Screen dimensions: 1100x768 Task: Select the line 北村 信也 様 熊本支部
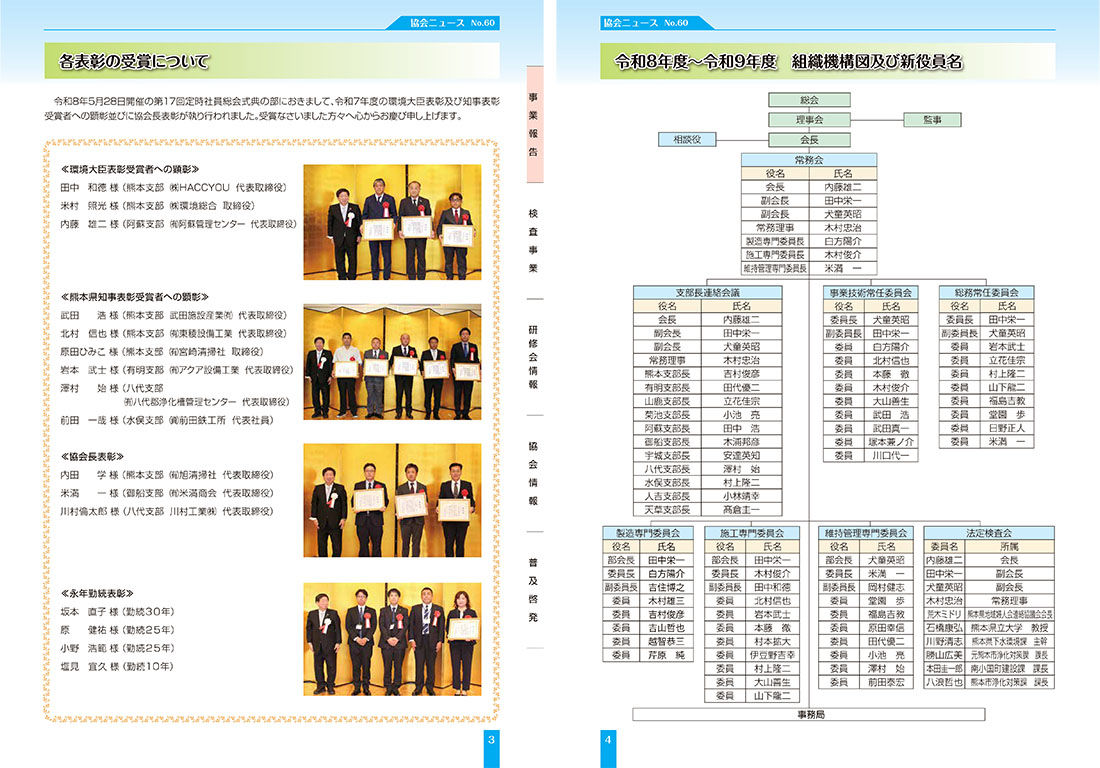(173, 333)
